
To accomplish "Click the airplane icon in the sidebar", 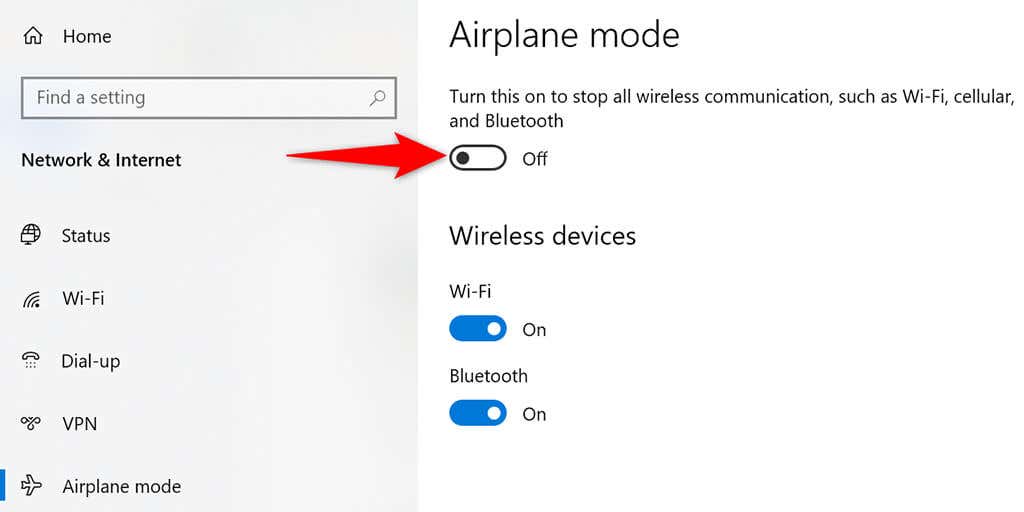I will click(x=31, y=487).
